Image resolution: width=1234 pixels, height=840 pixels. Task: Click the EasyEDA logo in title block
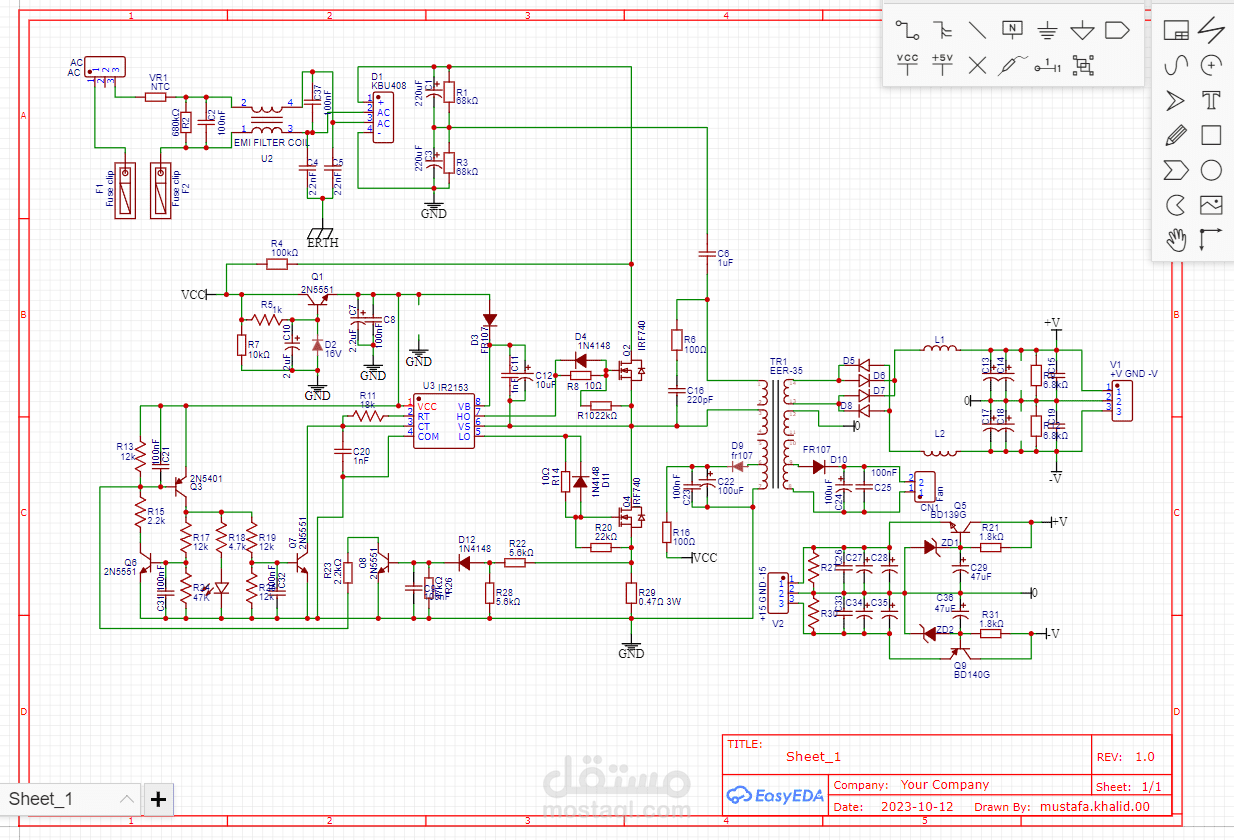pyautogui.click(x=776, y=794)
